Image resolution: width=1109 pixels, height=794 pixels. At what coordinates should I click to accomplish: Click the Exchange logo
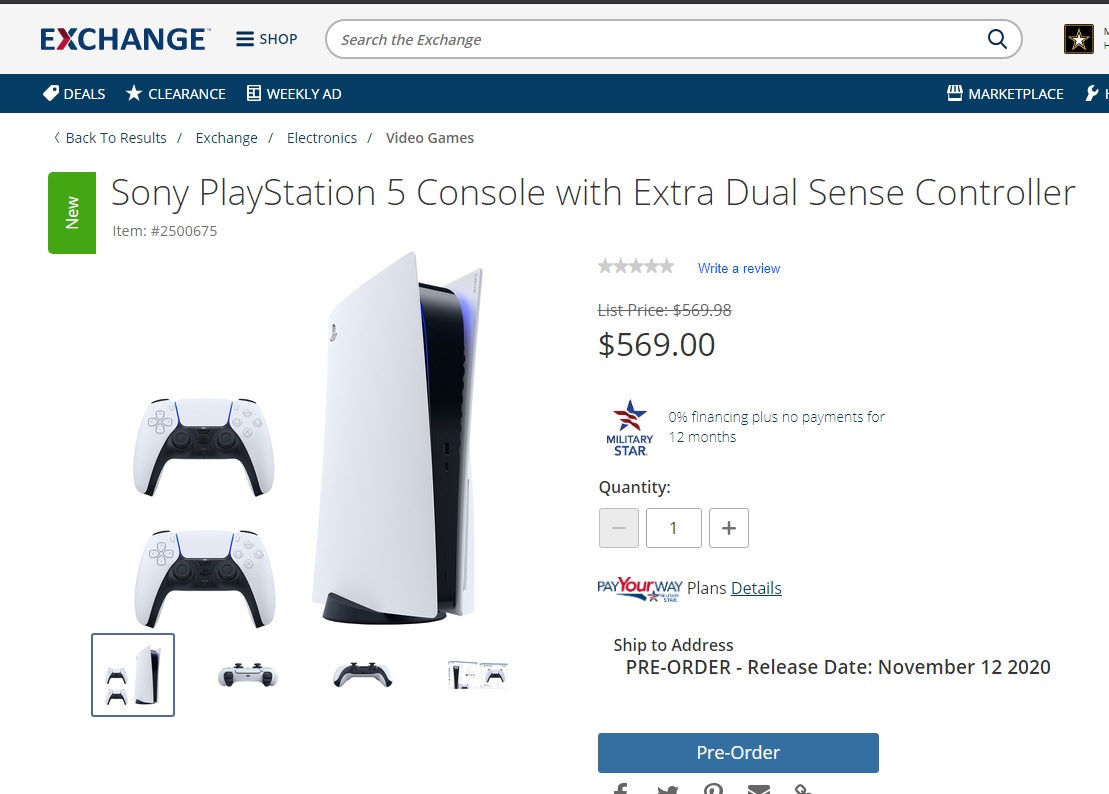[x=124, y=40]
